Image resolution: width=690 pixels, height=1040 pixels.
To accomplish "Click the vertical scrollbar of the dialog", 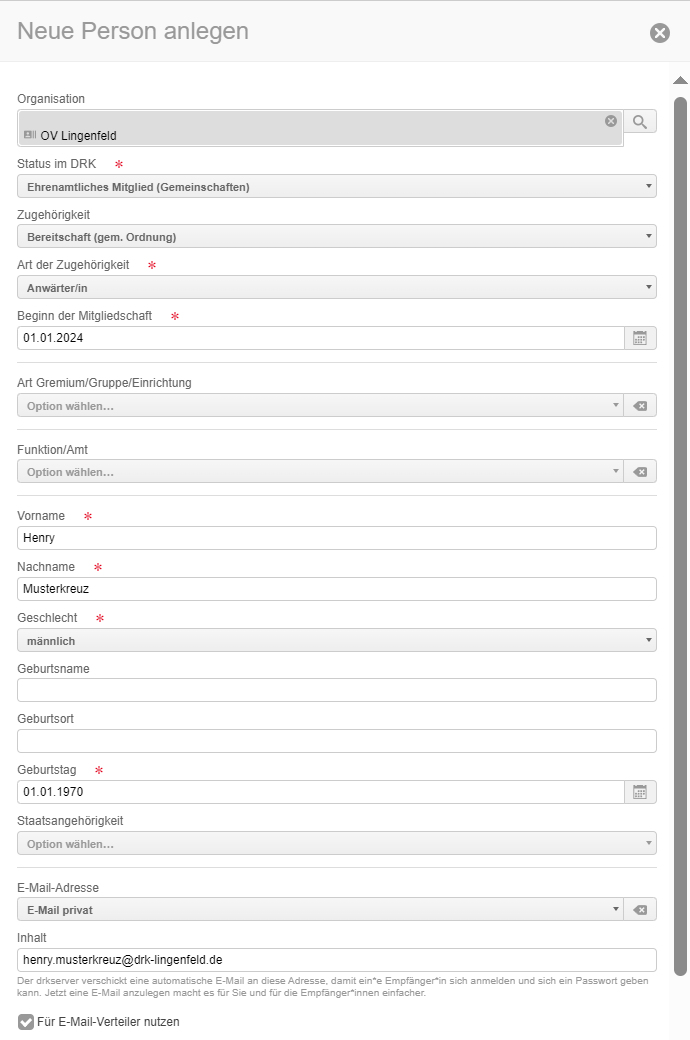I will [x=681, y=500].
